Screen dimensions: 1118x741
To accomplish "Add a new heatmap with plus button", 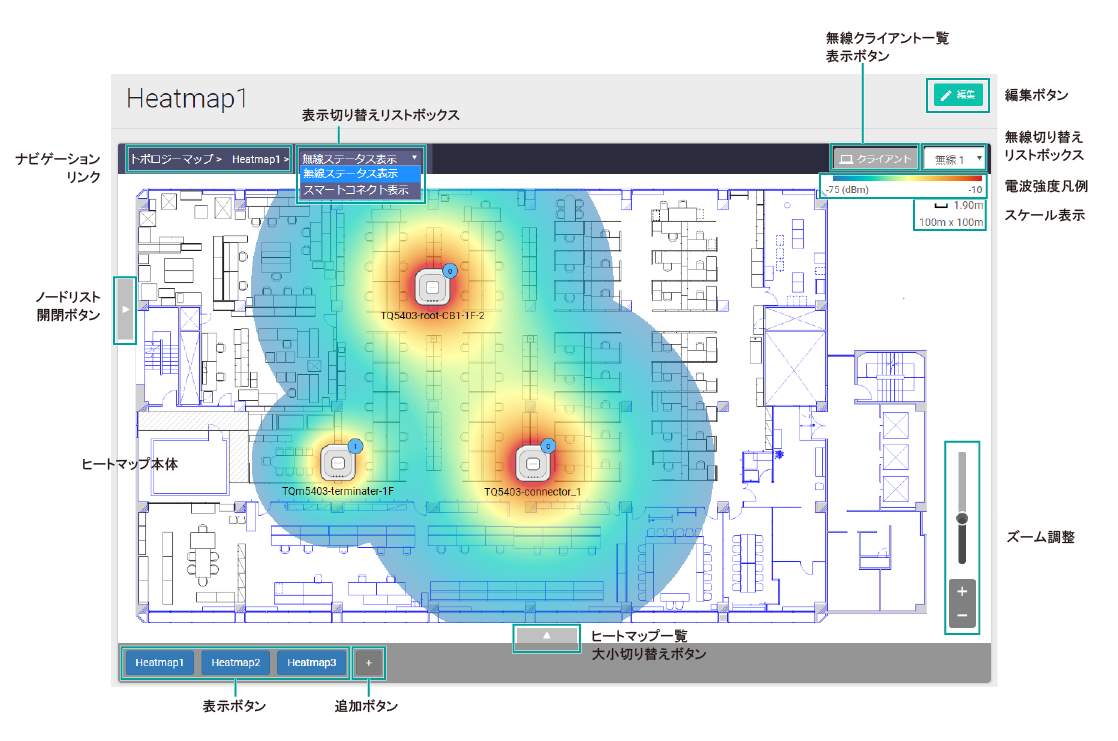I will pyautogui.click(x=369, y=663).
